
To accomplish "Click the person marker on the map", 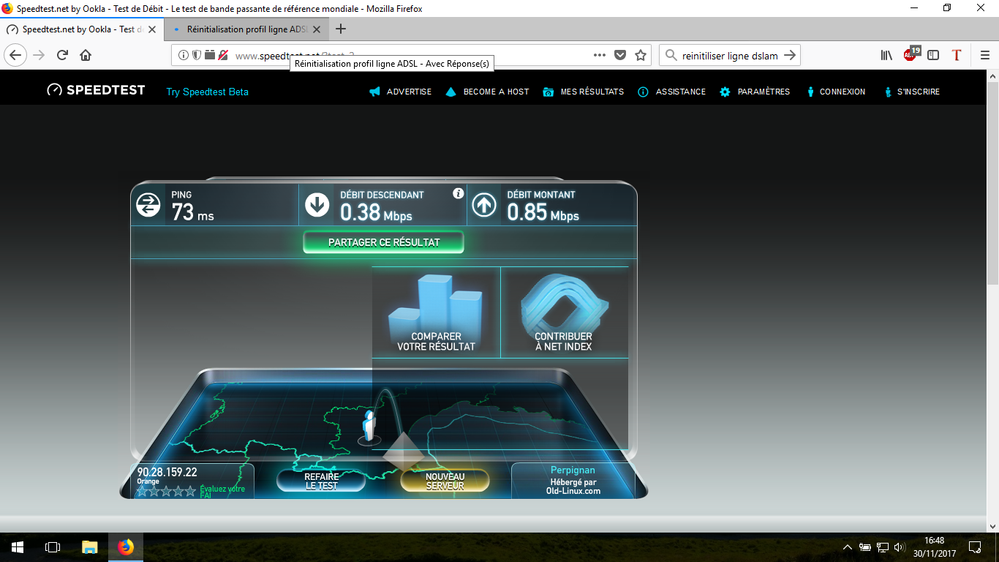I will (x=370, y=426).
